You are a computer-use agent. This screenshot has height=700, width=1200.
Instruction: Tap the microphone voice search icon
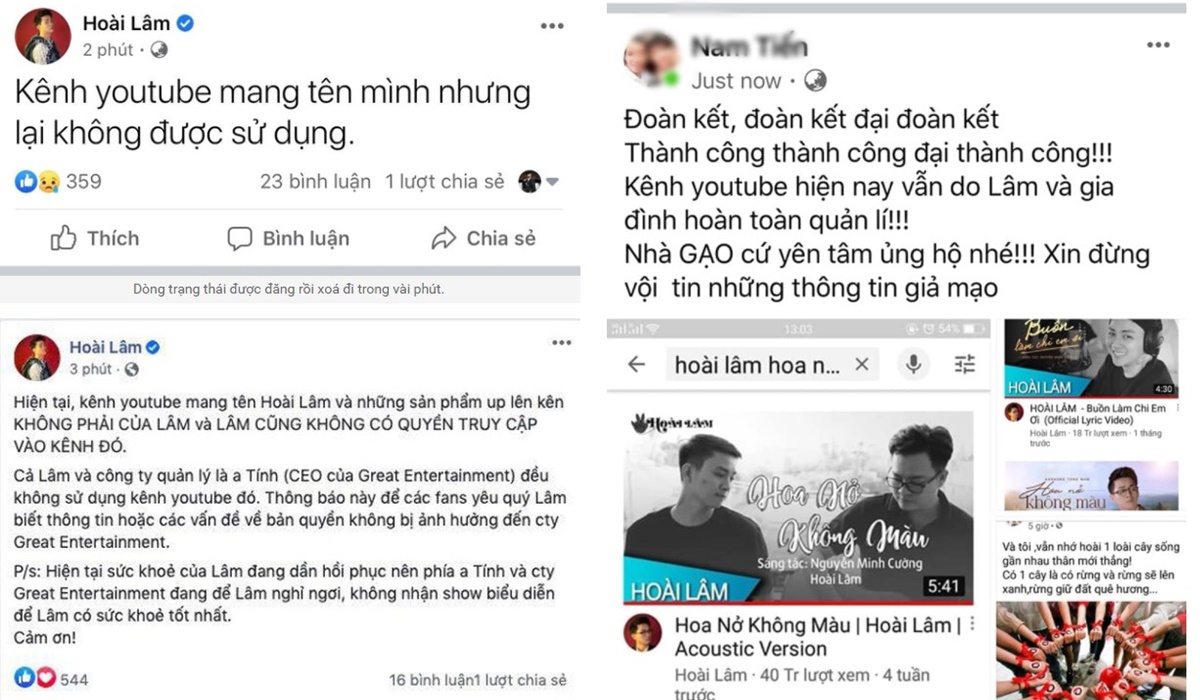coord(913,365)
